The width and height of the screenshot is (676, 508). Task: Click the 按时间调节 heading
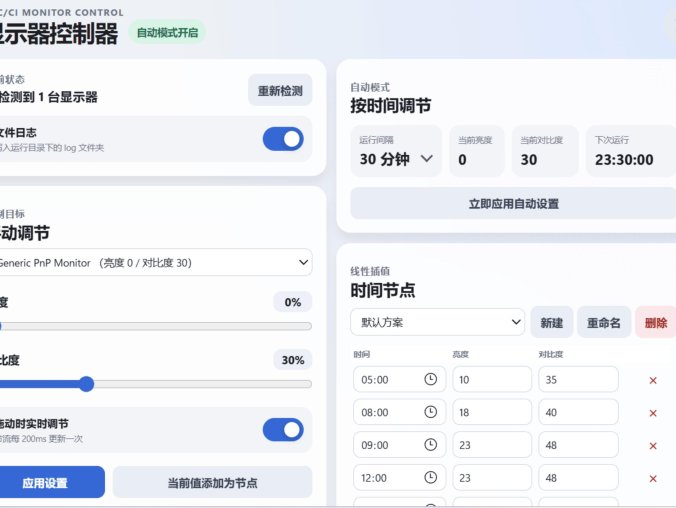(x=391, y=106)
